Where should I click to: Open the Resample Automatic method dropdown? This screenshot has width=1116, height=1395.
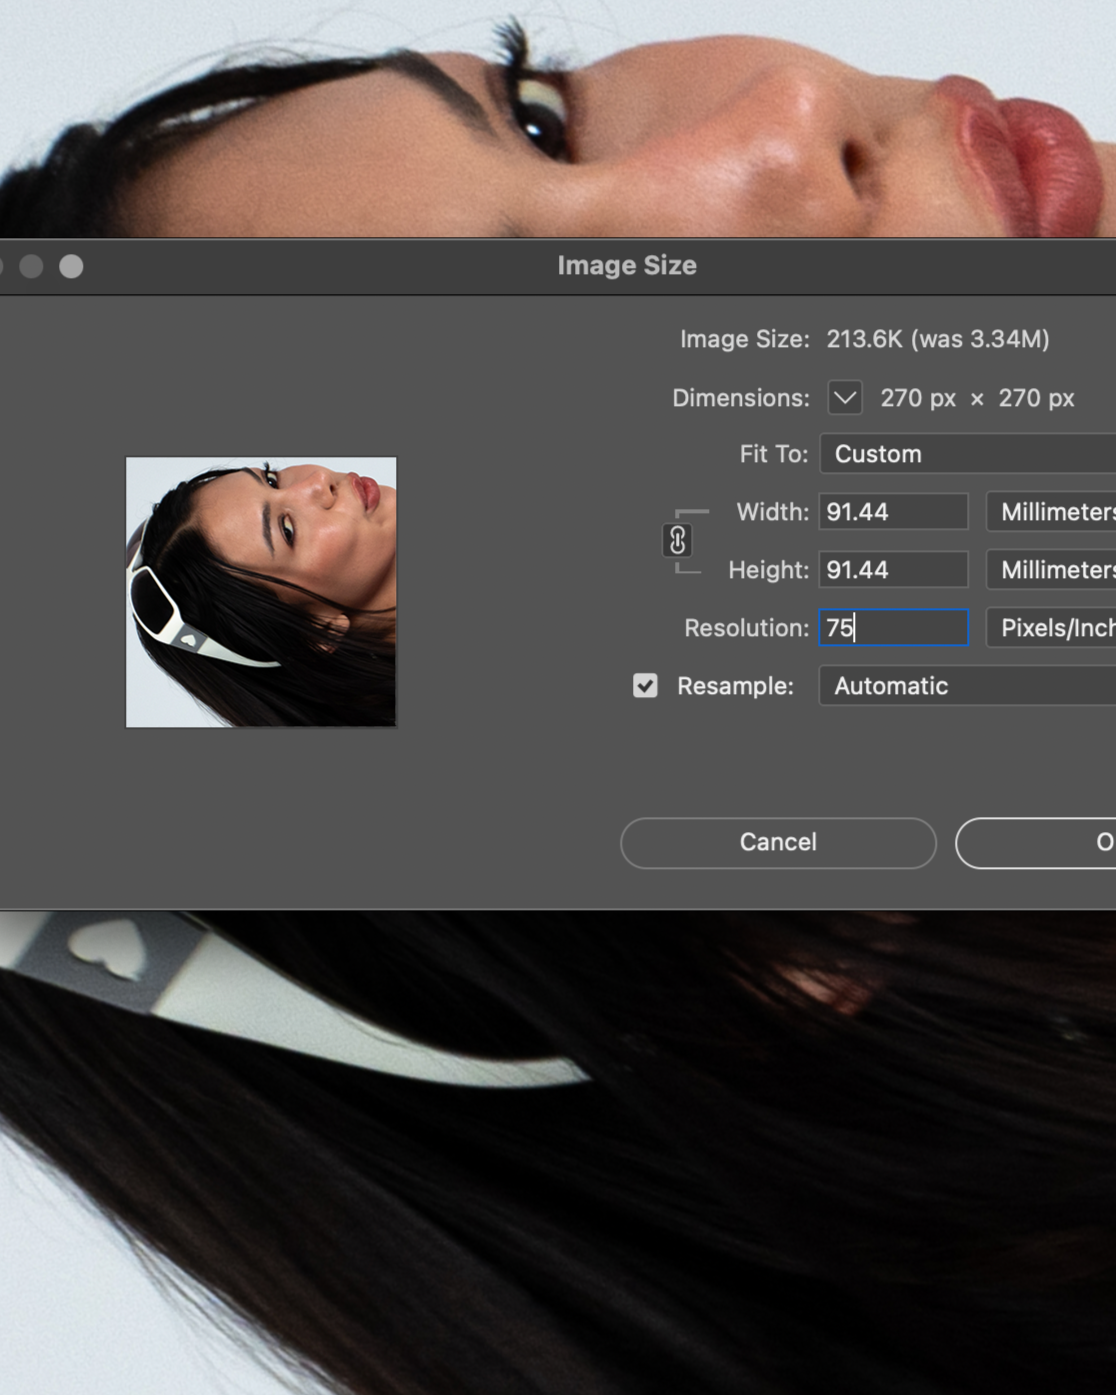[968, 686]
